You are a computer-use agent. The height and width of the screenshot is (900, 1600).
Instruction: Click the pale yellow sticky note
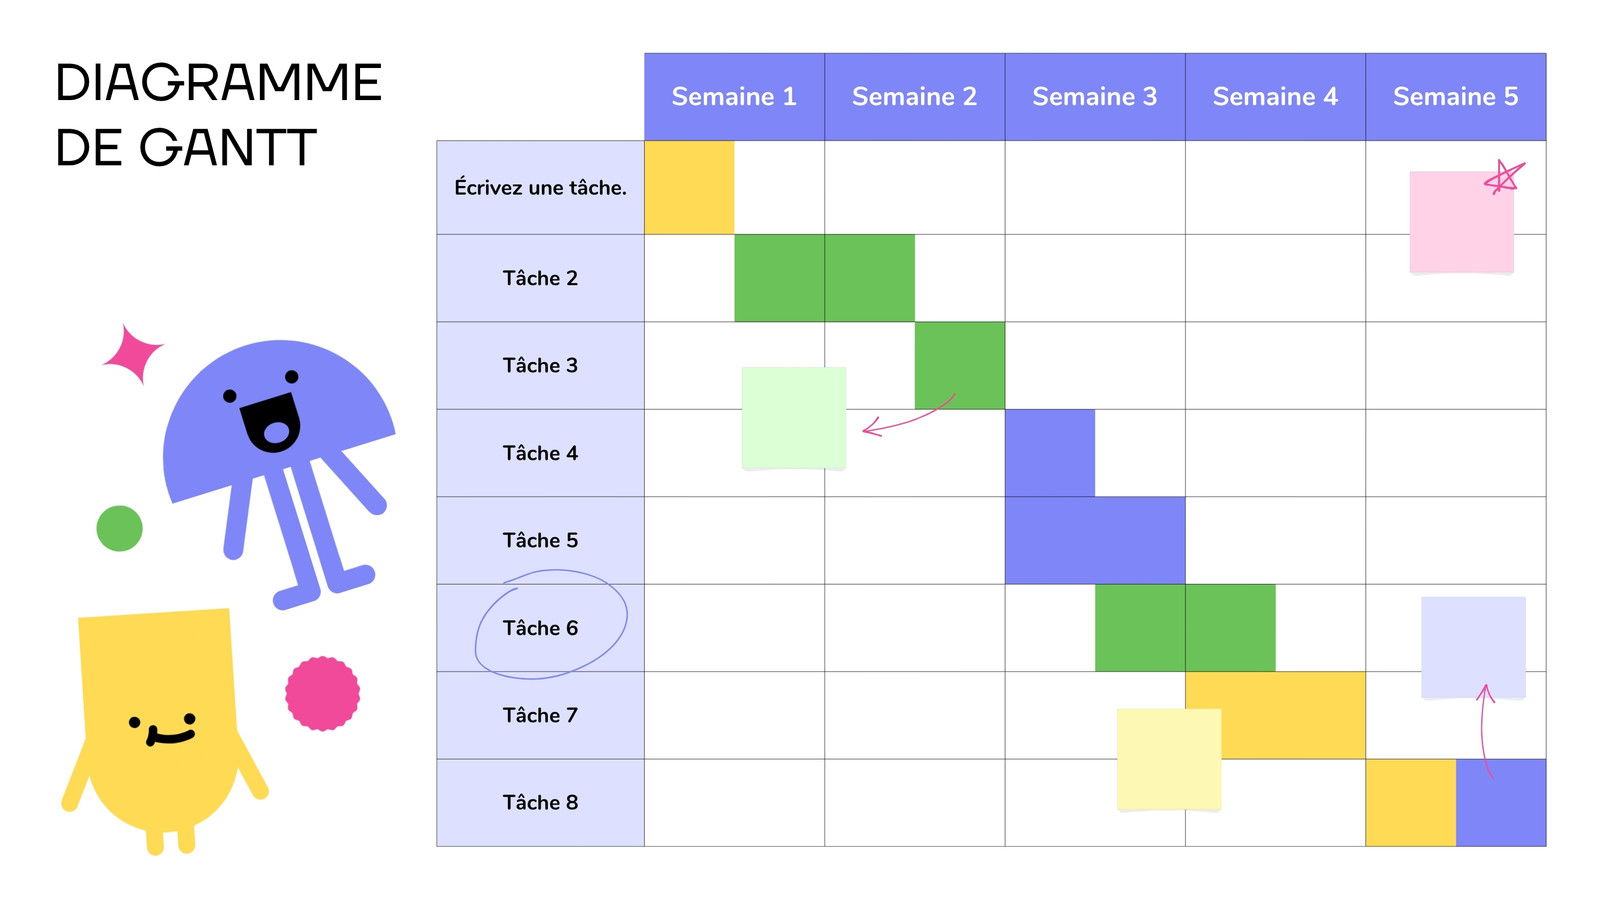(1169, 760)
